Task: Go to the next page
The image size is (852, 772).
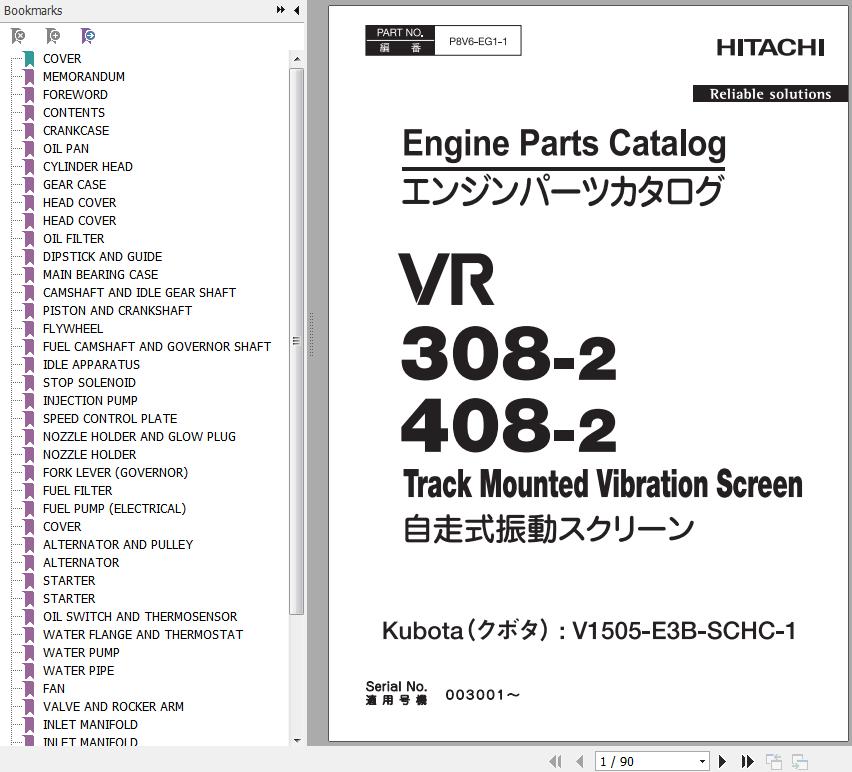Action: pyautogui.click(x=722, y=761)
